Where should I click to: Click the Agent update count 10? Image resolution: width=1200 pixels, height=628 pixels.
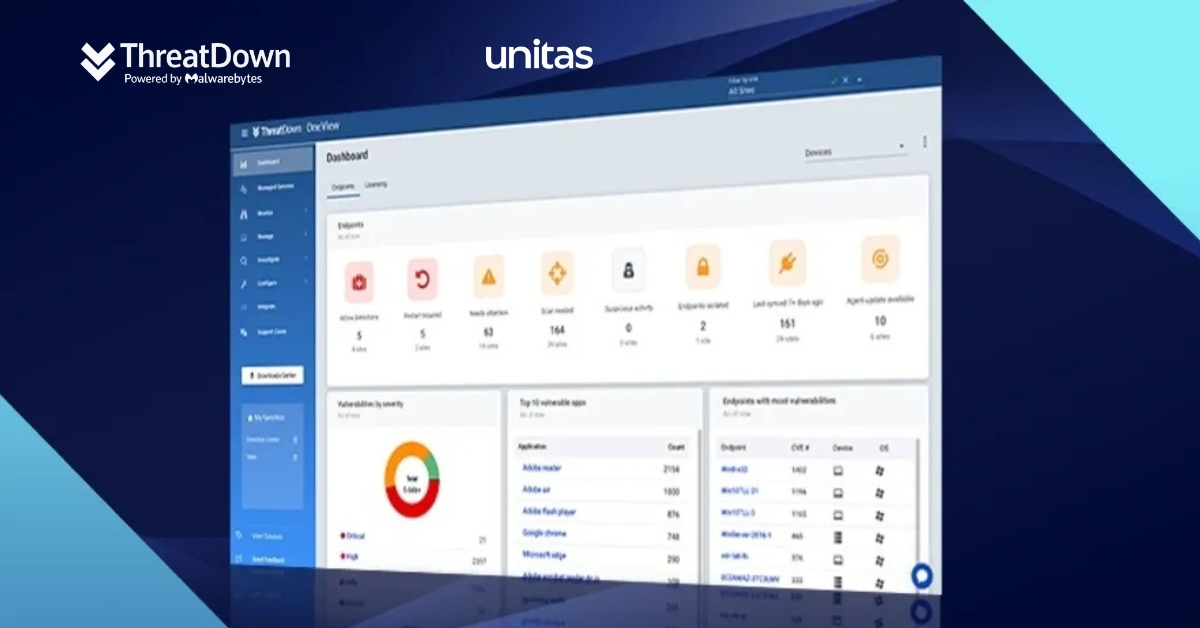point(880,321)
